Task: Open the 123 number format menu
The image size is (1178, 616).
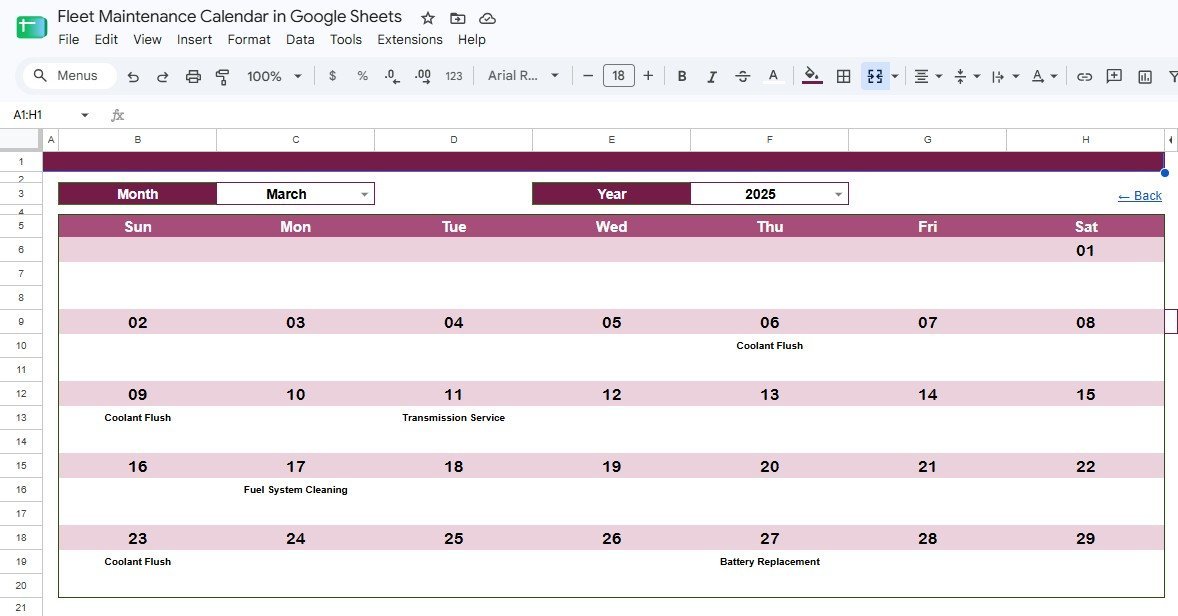Action: click(454, 76)
